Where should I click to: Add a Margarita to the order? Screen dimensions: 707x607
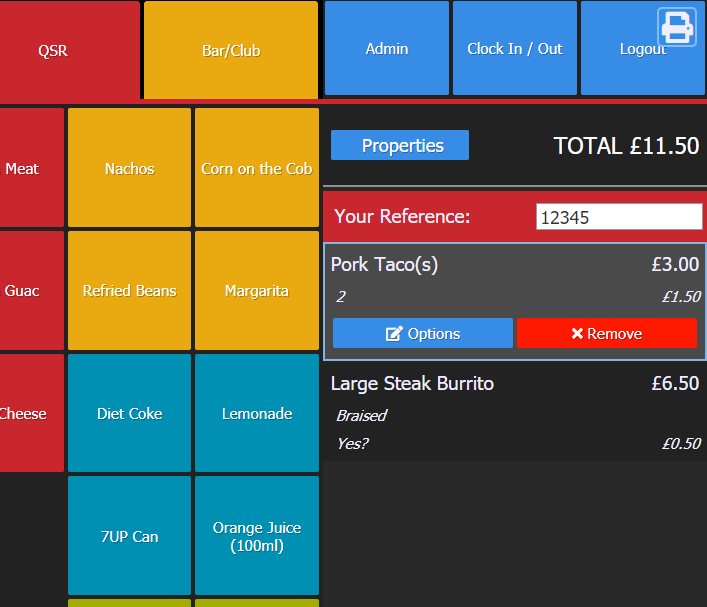[x=257, y=290]
